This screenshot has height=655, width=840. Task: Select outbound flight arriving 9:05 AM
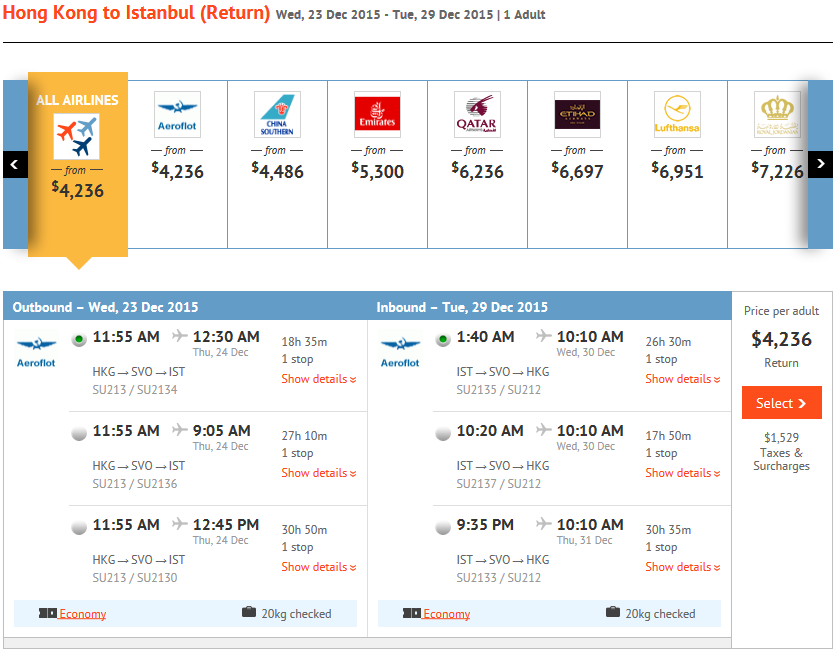point(79,433)
